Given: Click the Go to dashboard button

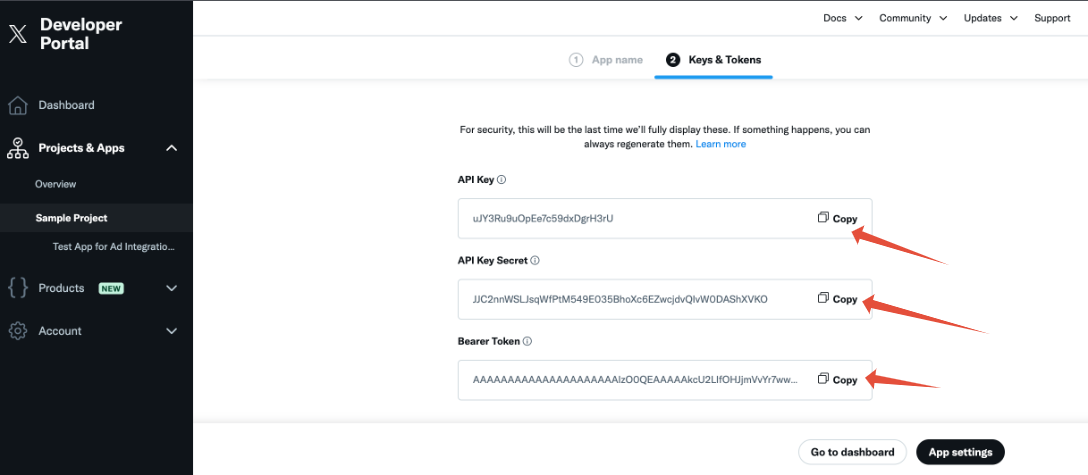Looking at the screenshot, I should (x=852, y=452).
